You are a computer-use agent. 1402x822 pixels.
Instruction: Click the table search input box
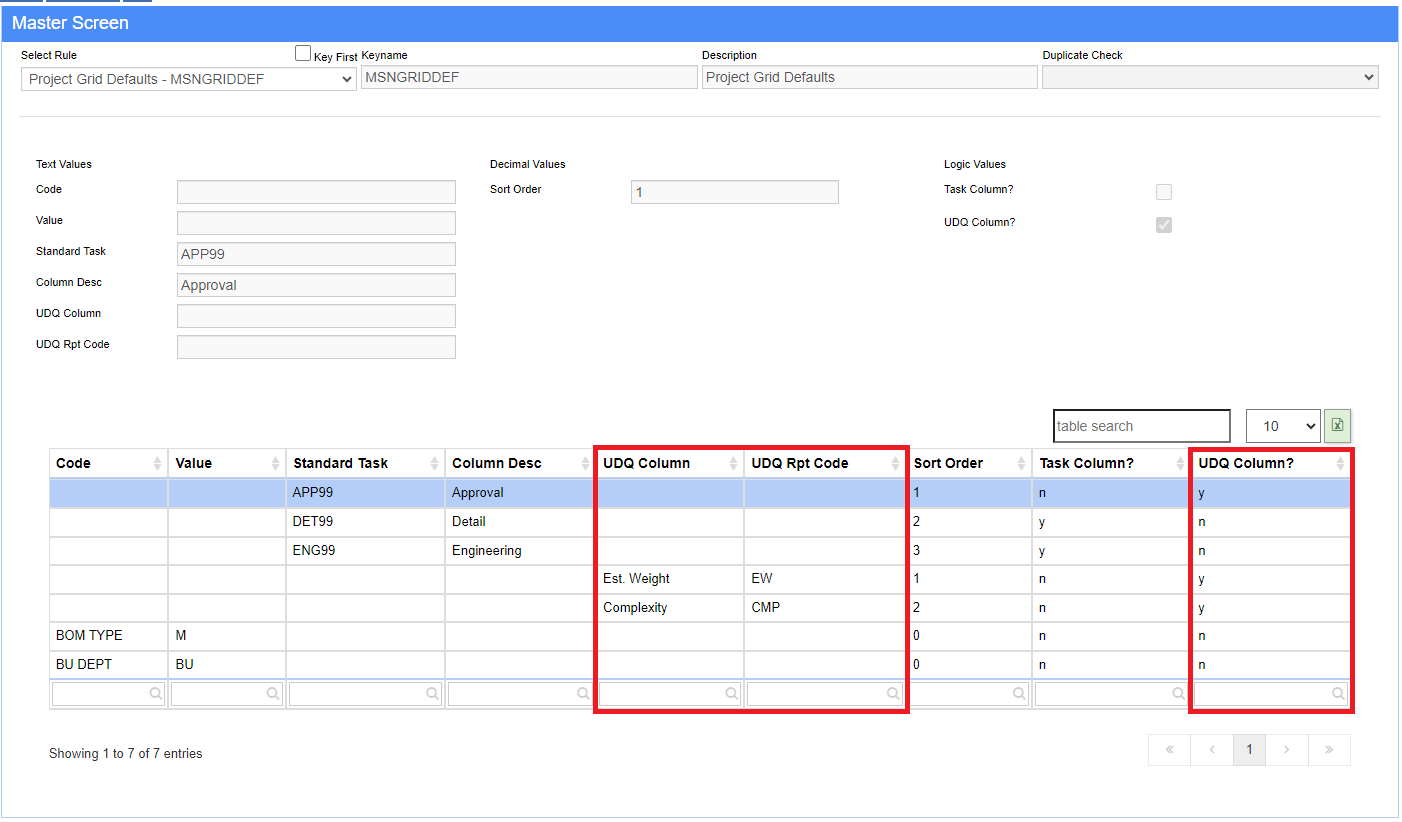pyautogui.click(x=1141, y=426)
